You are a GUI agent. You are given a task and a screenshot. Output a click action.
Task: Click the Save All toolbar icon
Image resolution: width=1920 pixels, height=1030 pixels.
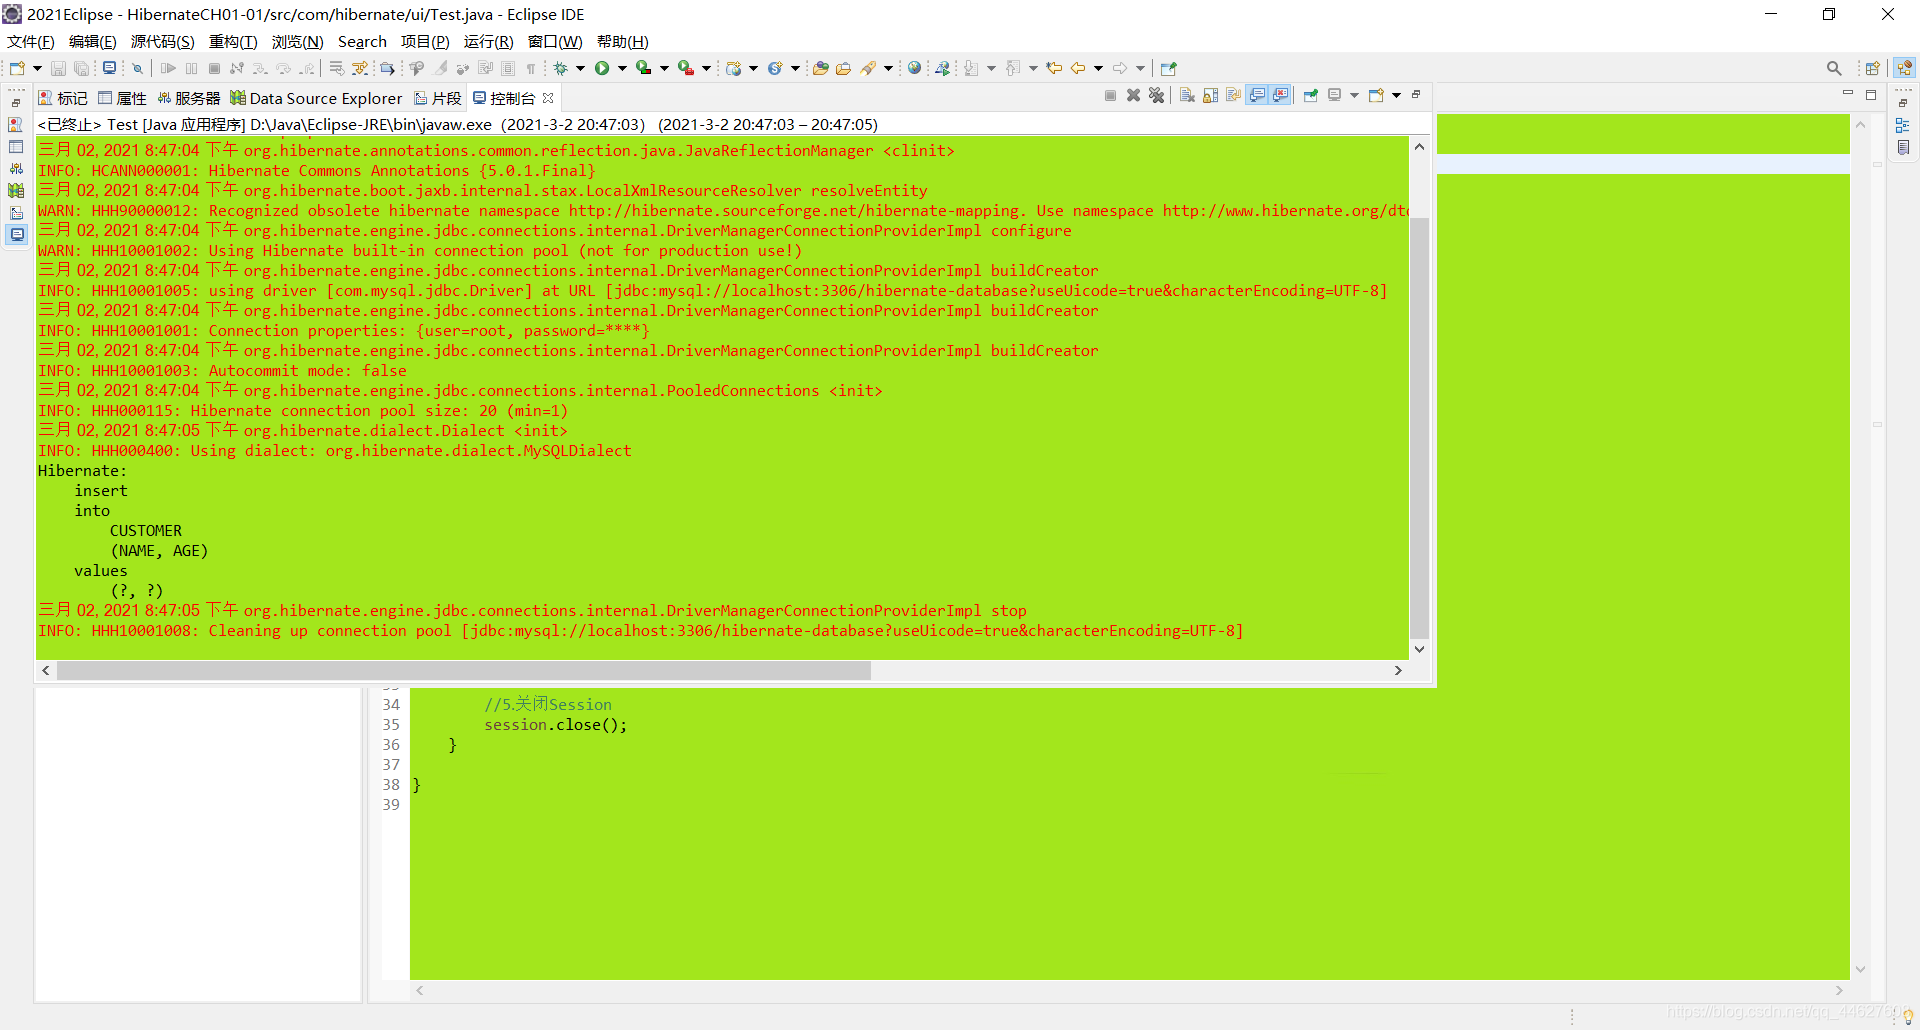[x=81, y=68]
